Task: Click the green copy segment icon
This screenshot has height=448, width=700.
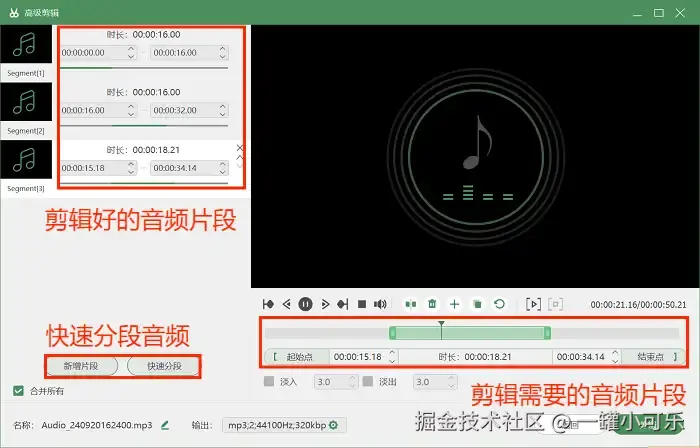Action: click(477, 304)
